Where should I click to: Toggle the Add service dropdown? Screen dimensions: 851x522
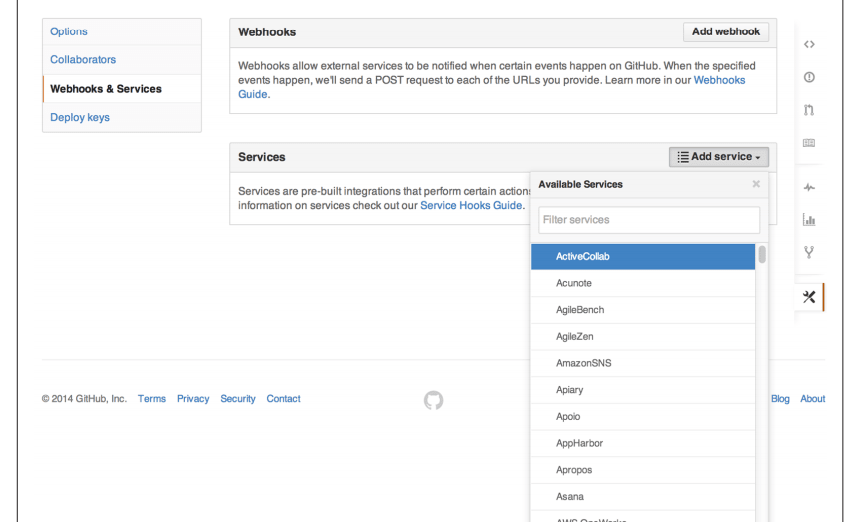pyautogui.click(x=719, y=157)
